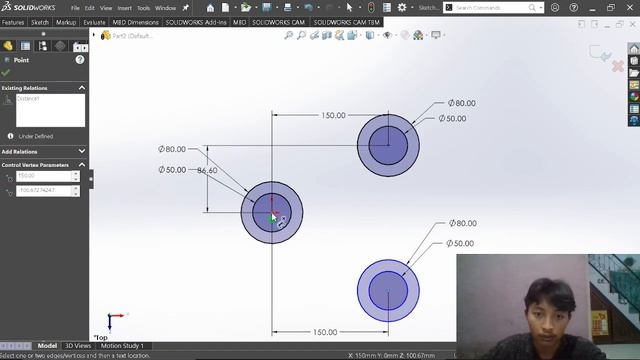Switch to FeatureManager design tree tab icon

(8, 46)
